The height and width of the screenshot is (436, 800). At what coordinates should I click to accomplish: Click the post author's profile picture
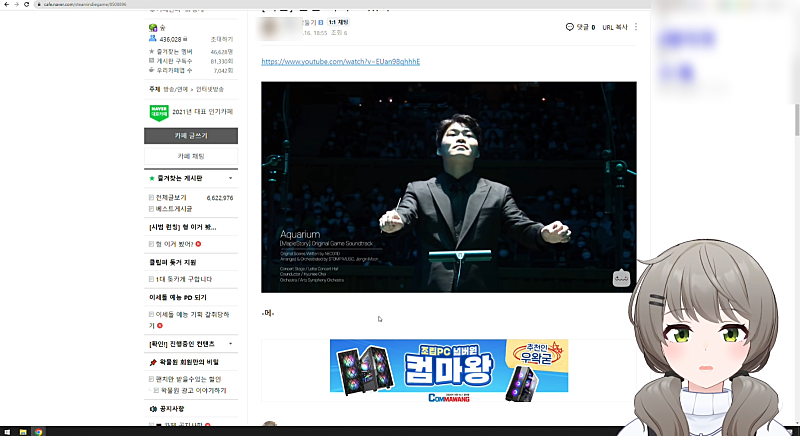pyautogui.click(x=270, y=28)
